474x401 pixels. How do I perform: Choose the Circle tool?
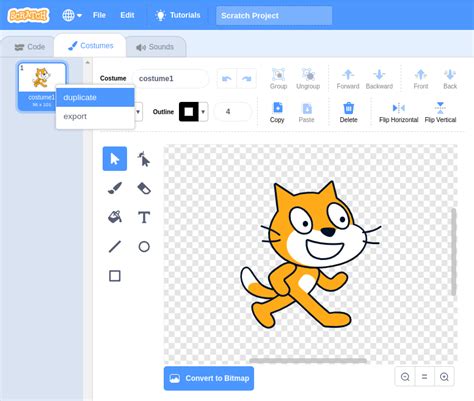(144, 247)
